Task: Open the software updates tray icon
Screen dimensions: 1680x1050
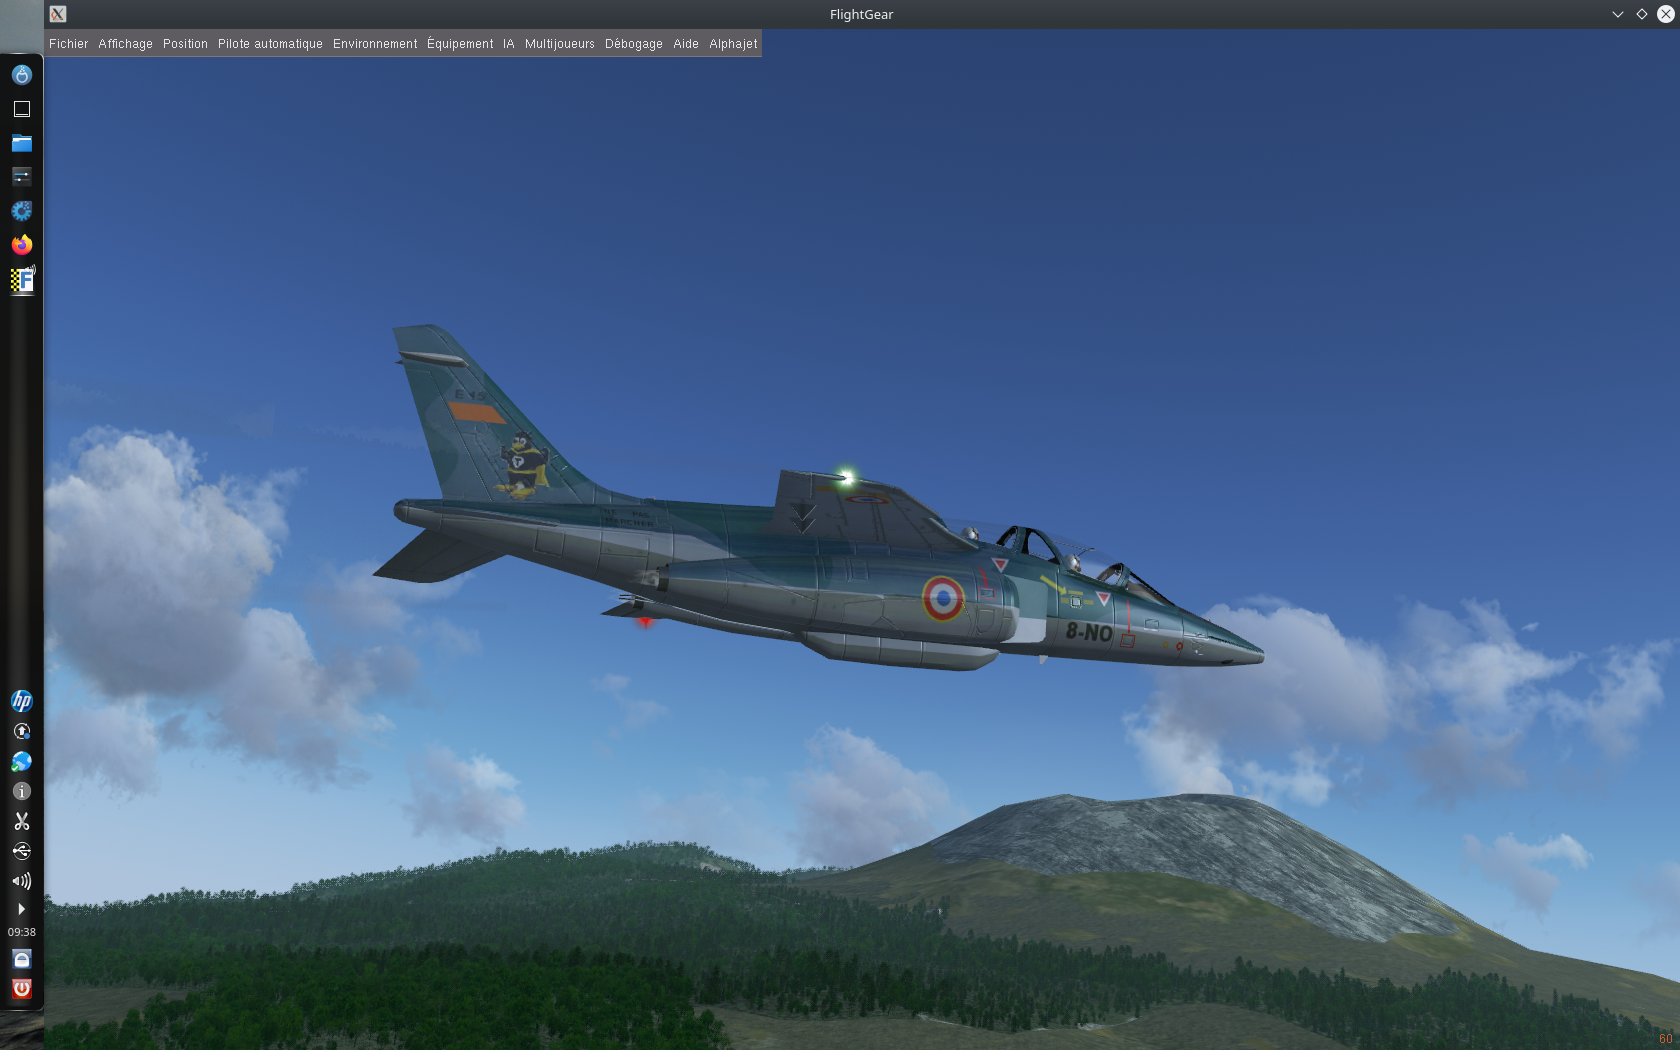Action: pos(21,731)
